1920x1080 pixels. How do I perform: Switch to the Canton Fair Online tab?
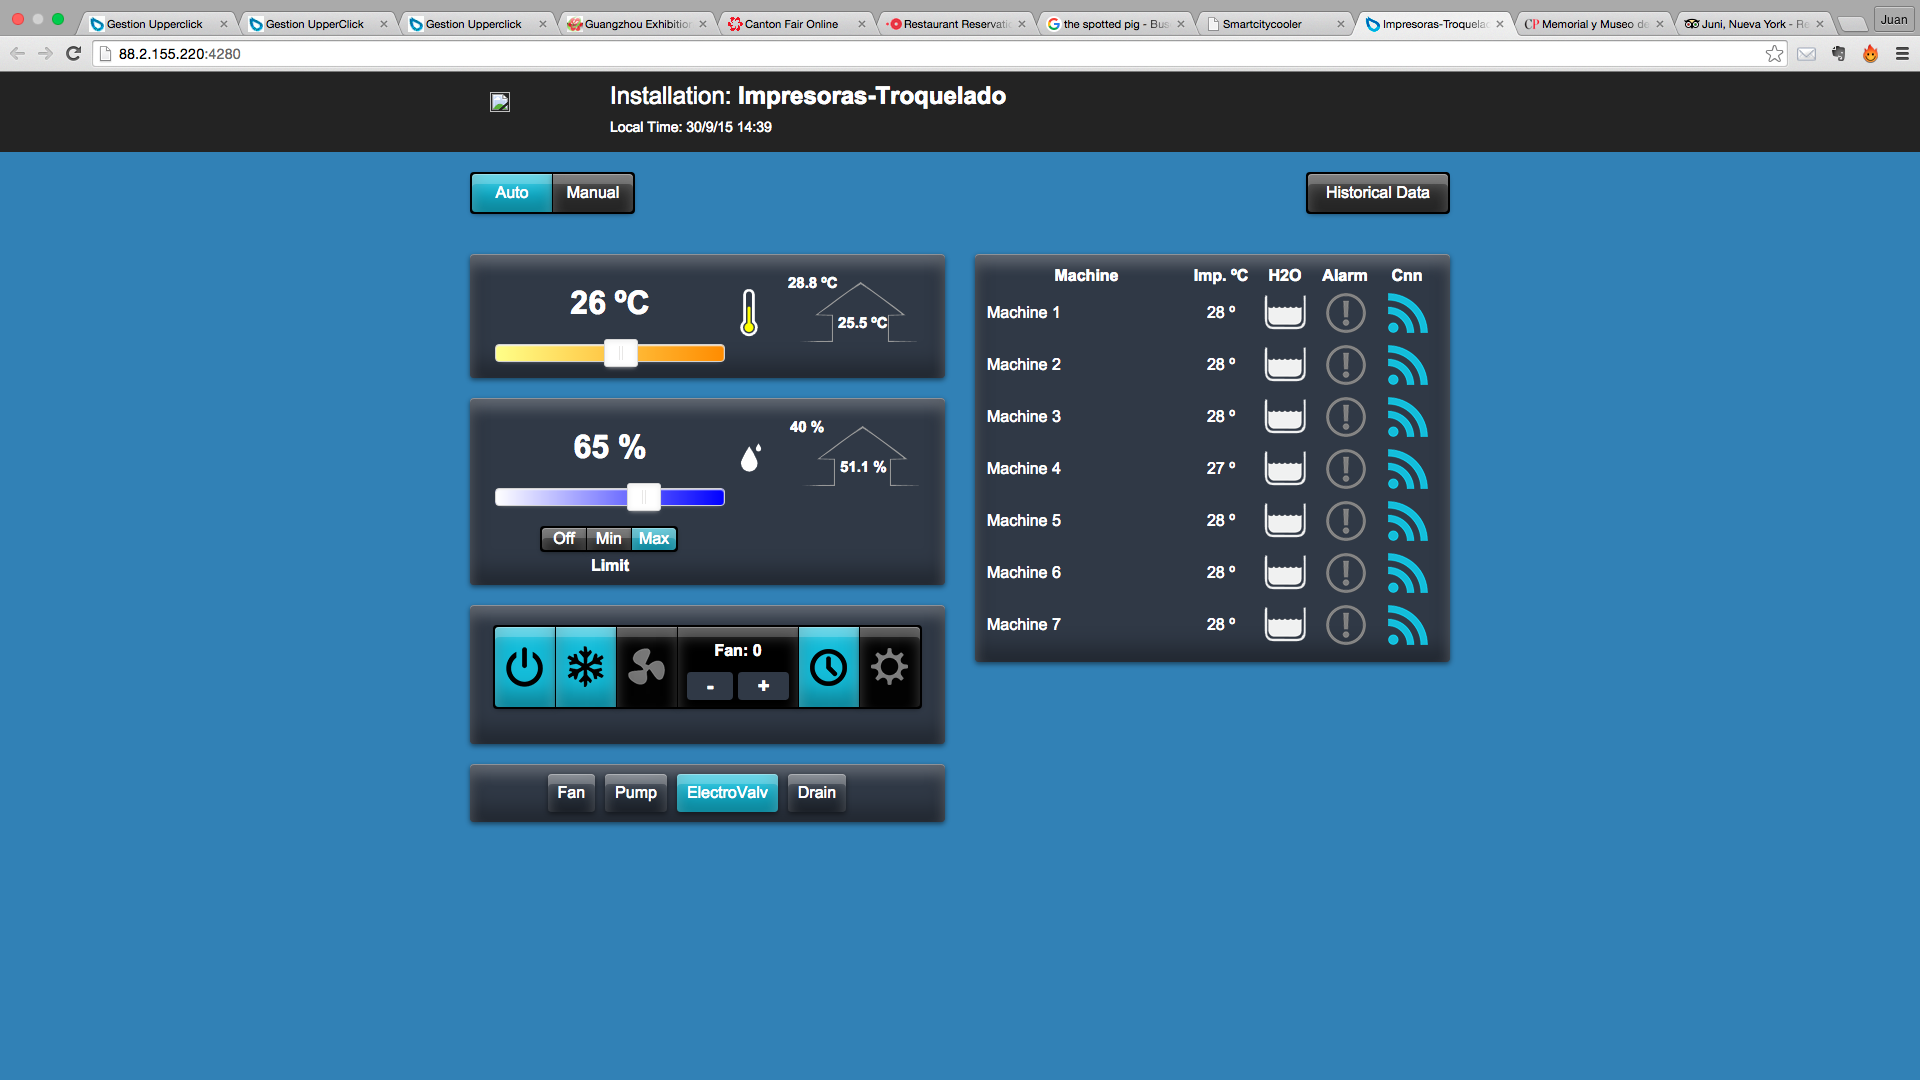click(x=791, y=24)
